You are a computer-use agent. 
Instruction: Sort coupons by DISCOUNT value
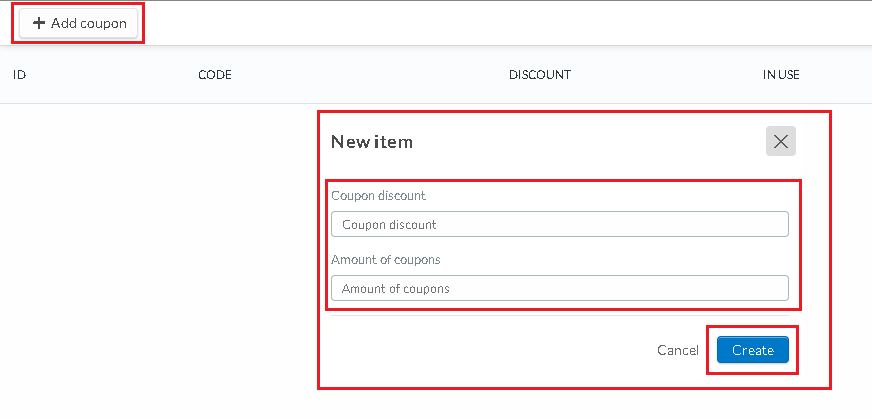539,75
